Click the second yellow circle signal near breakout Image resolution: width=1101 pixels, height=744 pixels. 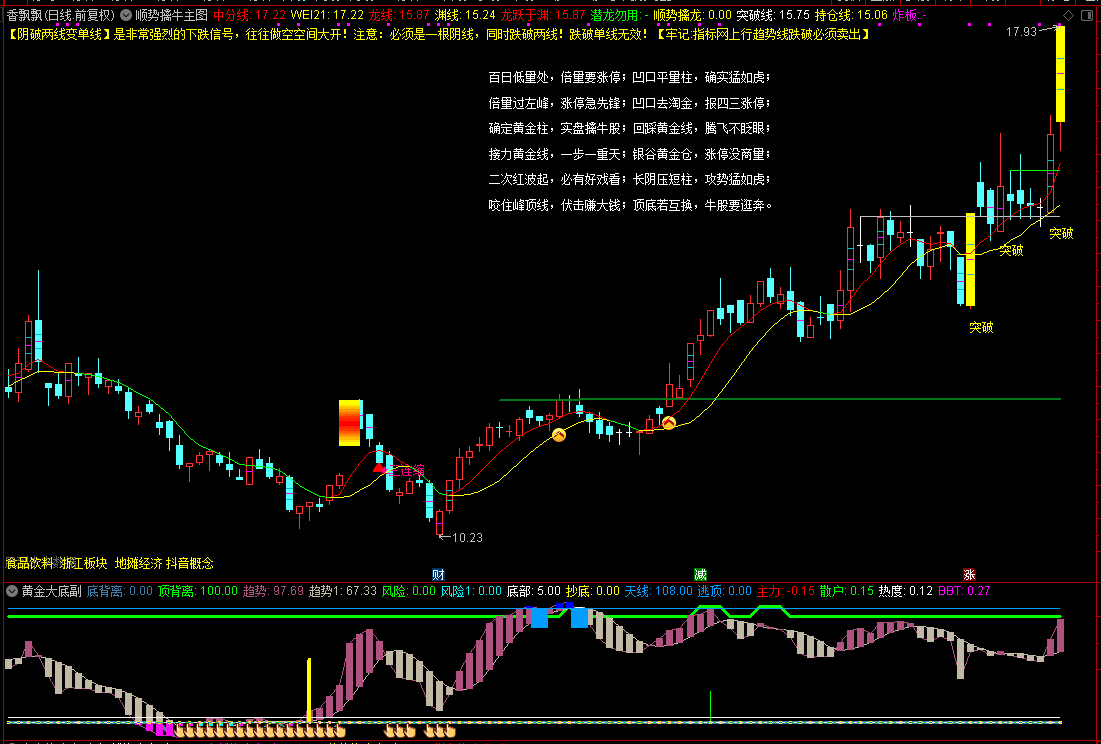click(x=669, y=423)
